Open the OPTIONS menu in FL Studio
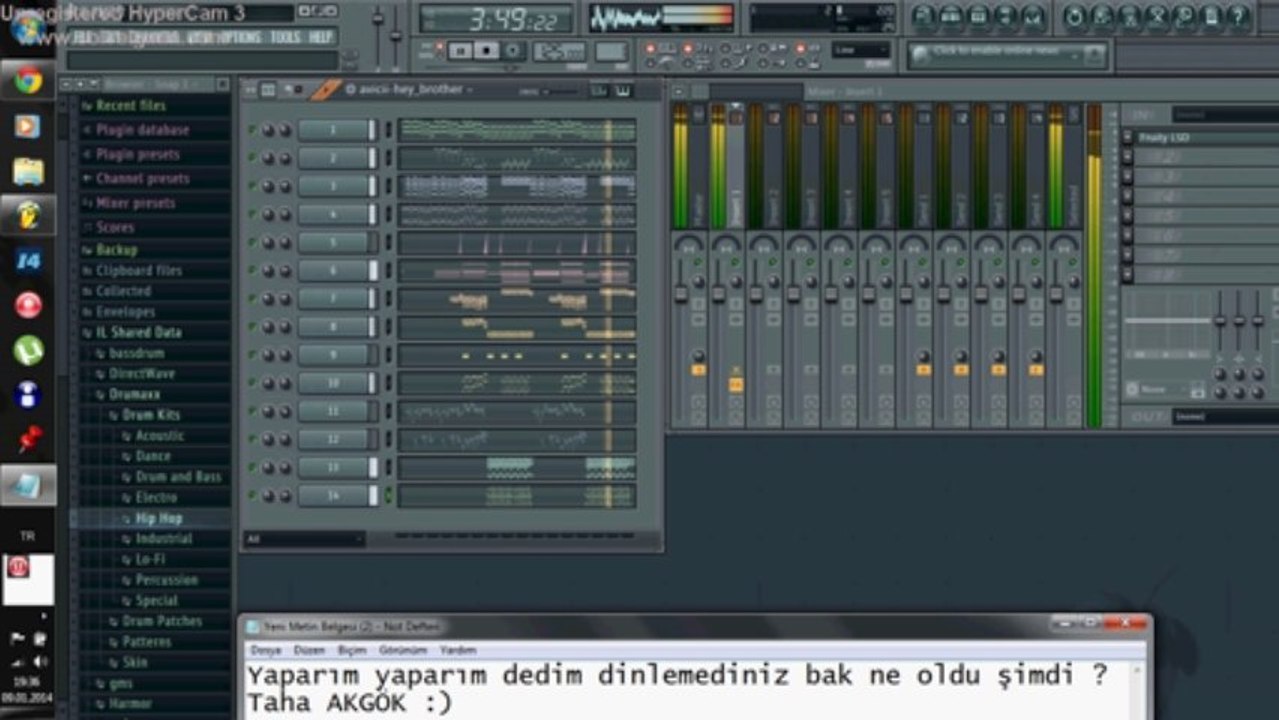The width and height of the screenshot is (1279, 720). (239, 37)
